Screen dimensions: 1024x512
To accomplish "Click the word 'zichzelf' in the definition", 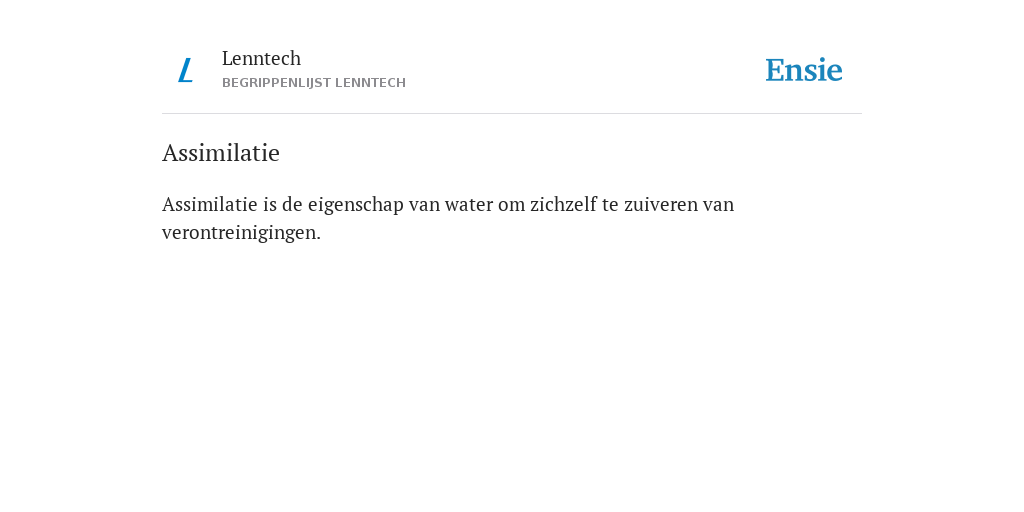I will 563,204.
